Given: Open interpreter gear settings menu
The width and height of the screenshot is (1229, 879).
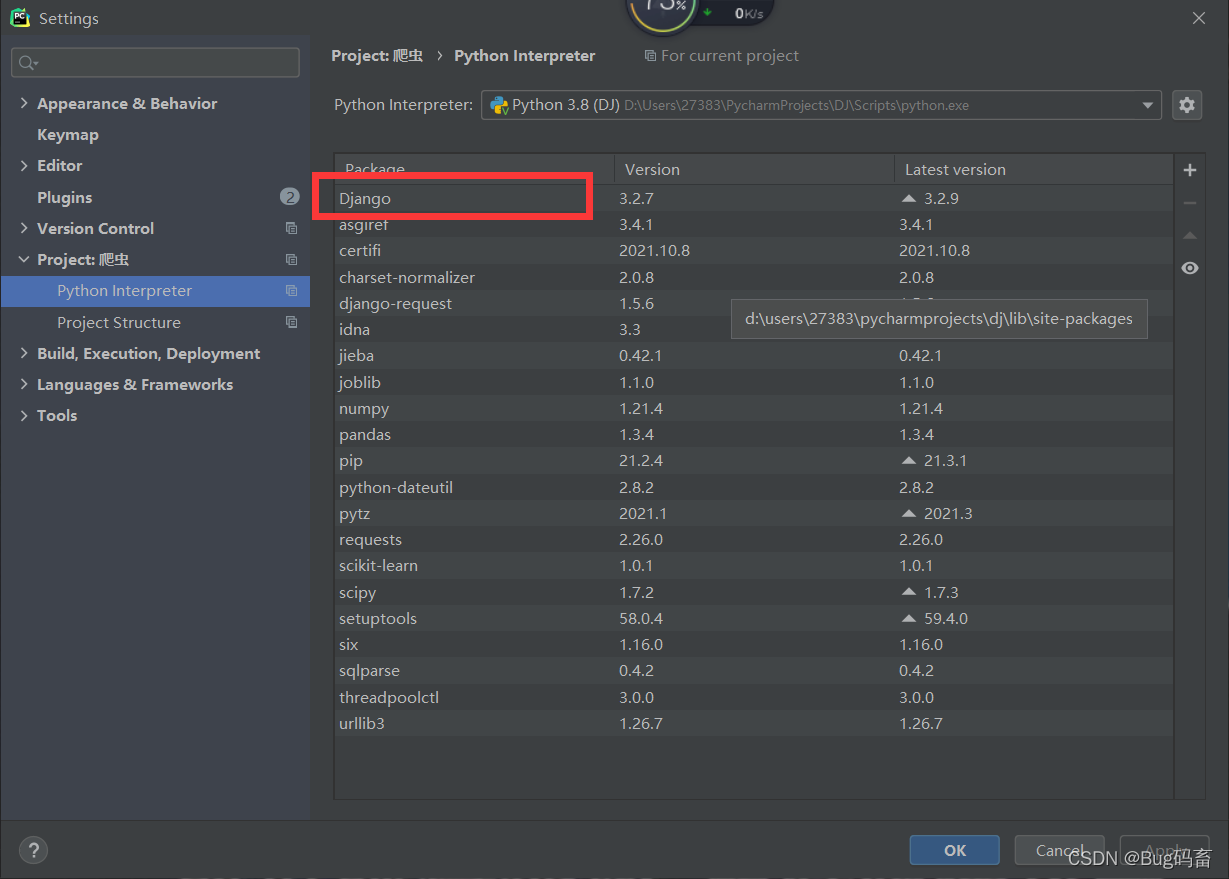Looking at the screenshot, I should [1187, 105].
